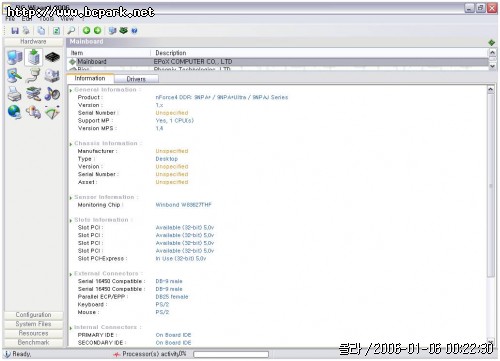
Task: Select the Mainboard row in item list
Action: 278,62
